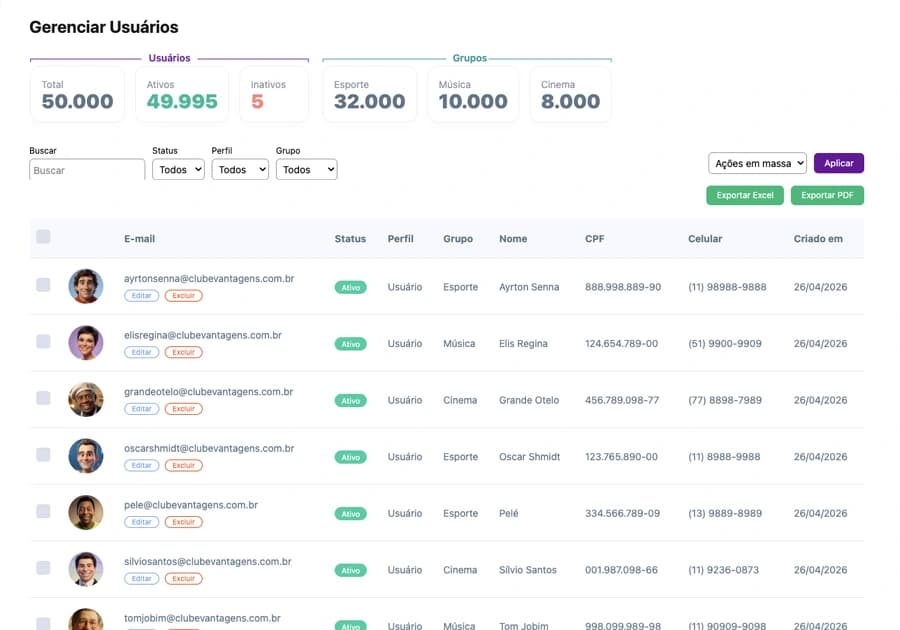Click the purple Aplicar button
The width and height of the screenshot is (900, 630).
point(839,163)
